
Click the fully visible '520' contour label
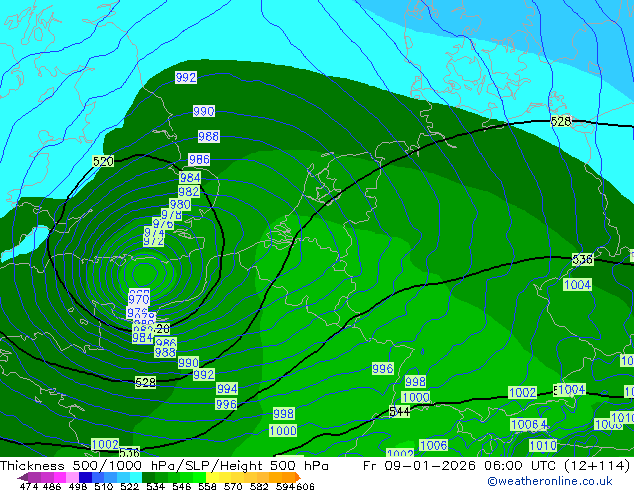[103, 161]
